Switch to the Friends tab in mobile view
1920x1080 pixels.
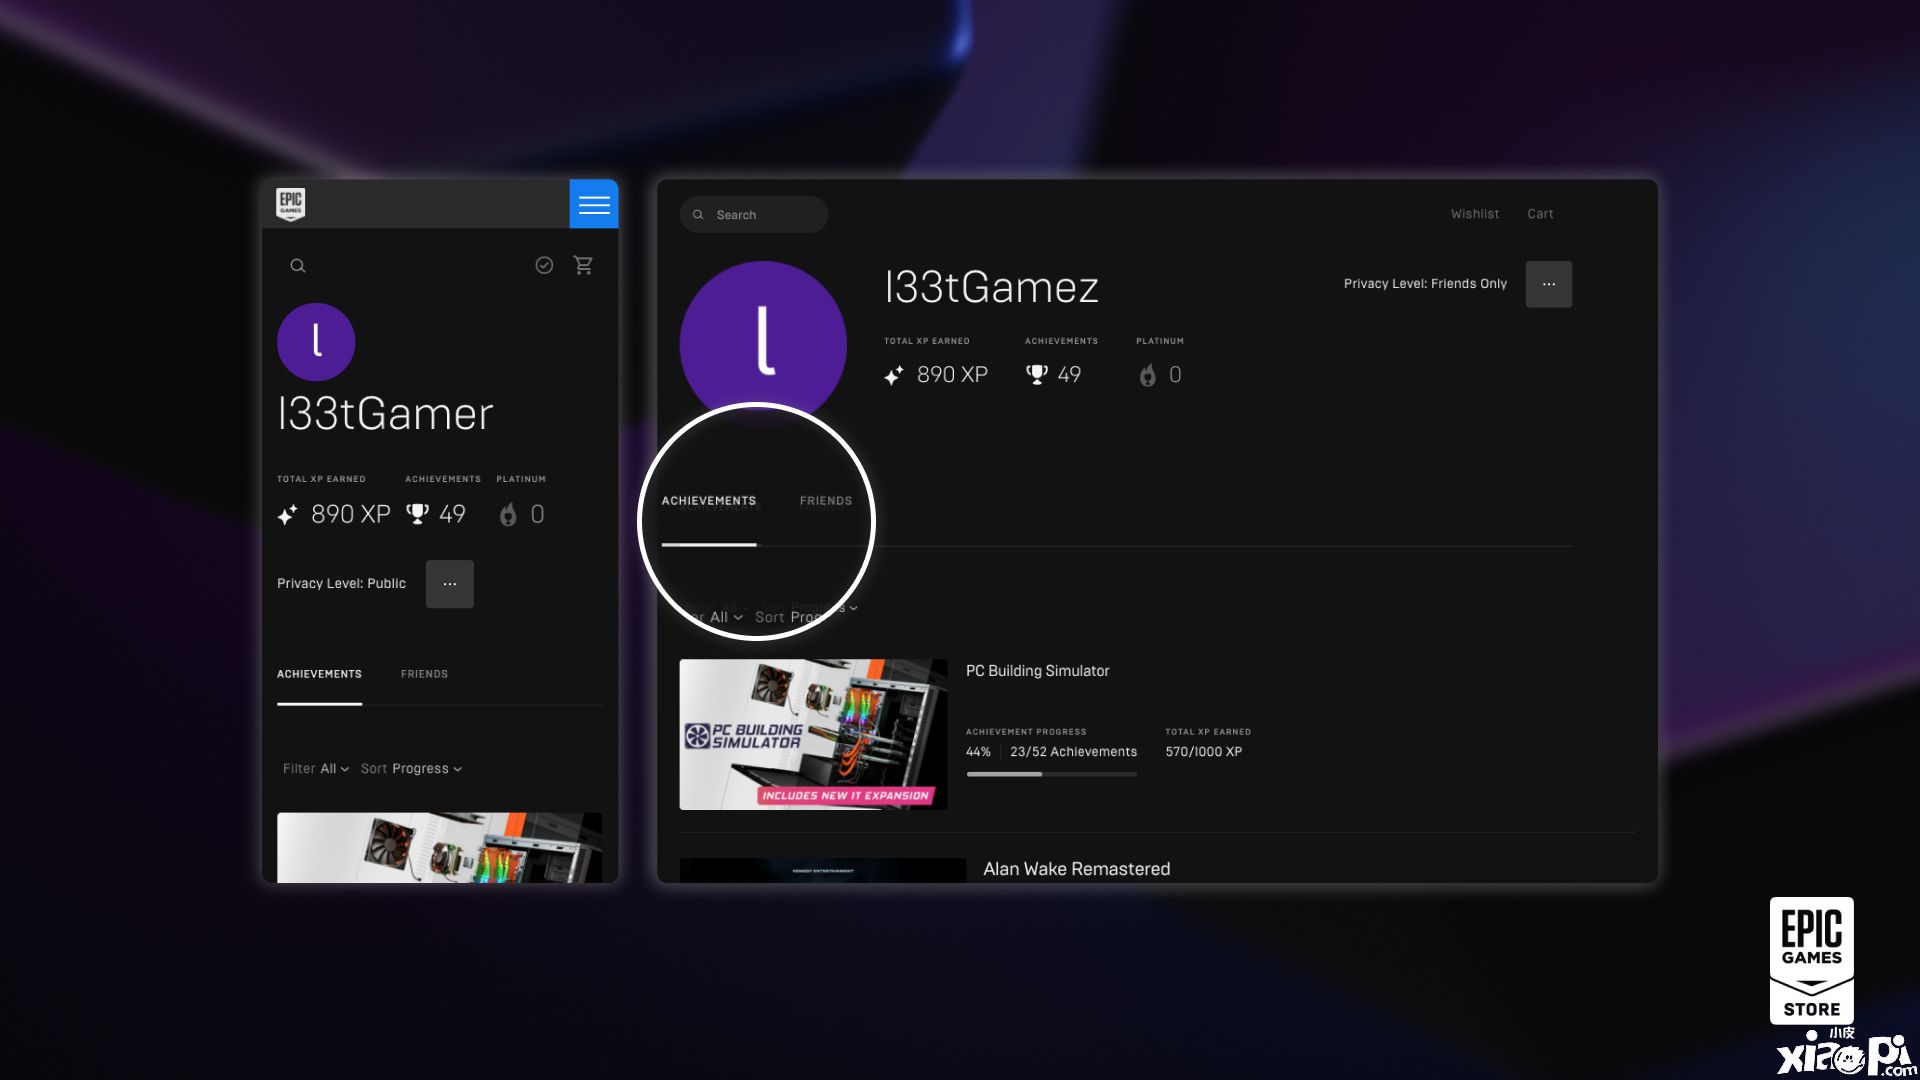[x=424, y=674]
